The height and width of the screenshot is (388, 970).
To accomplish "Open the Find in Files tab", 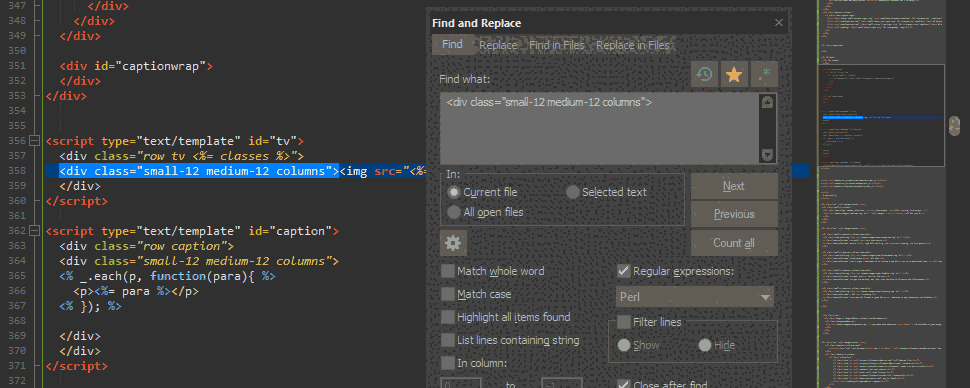I will (557, 45).
